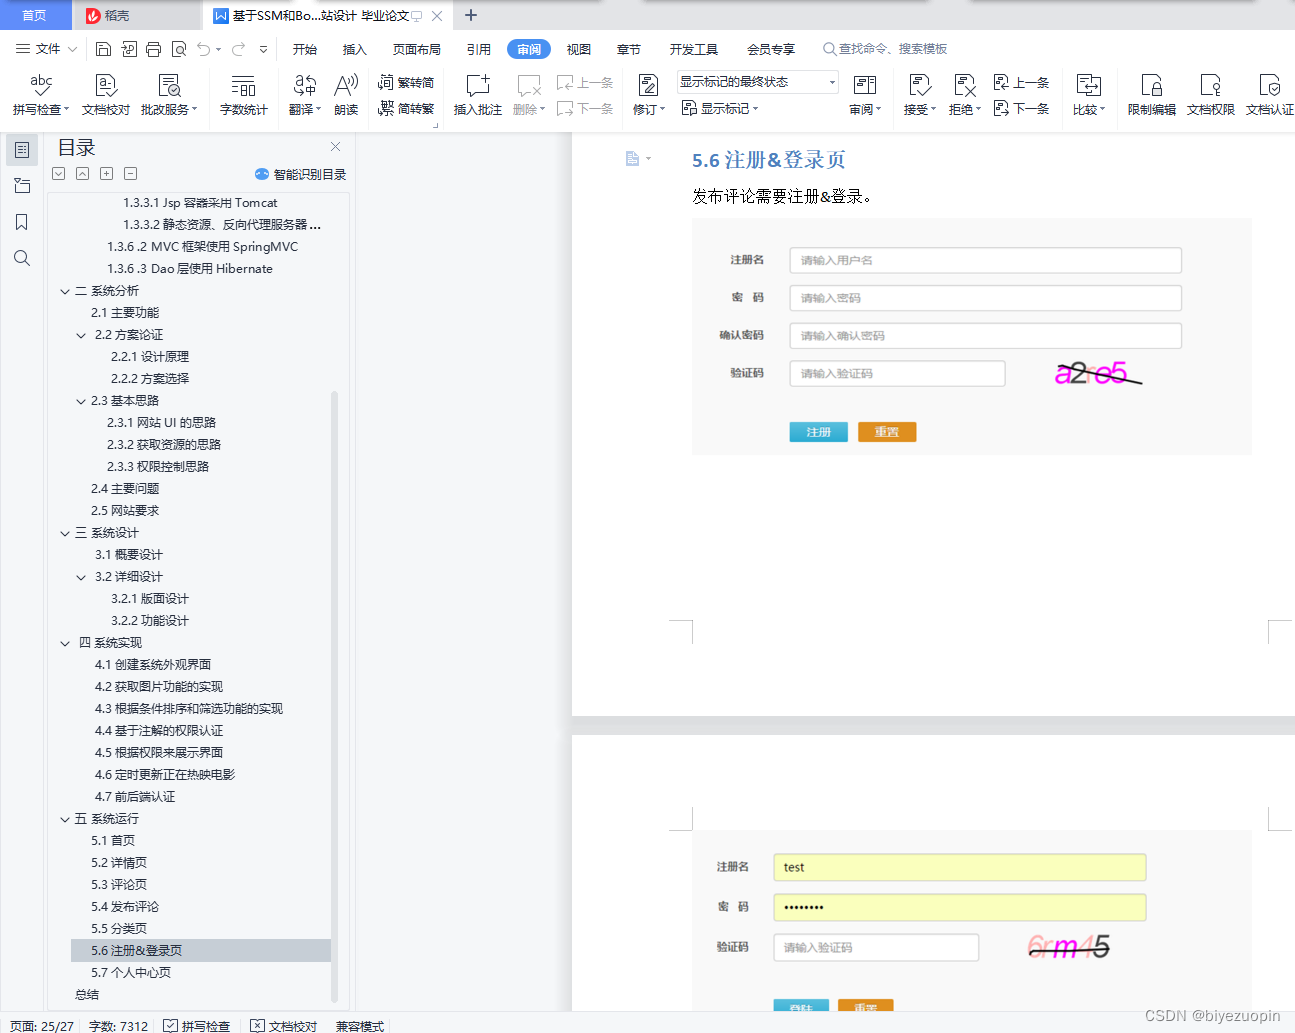Open 限制编辑 restrict editing
Image resolution: width=1295 pixels, height=1033 pixels.
[x=1152, y=95]
